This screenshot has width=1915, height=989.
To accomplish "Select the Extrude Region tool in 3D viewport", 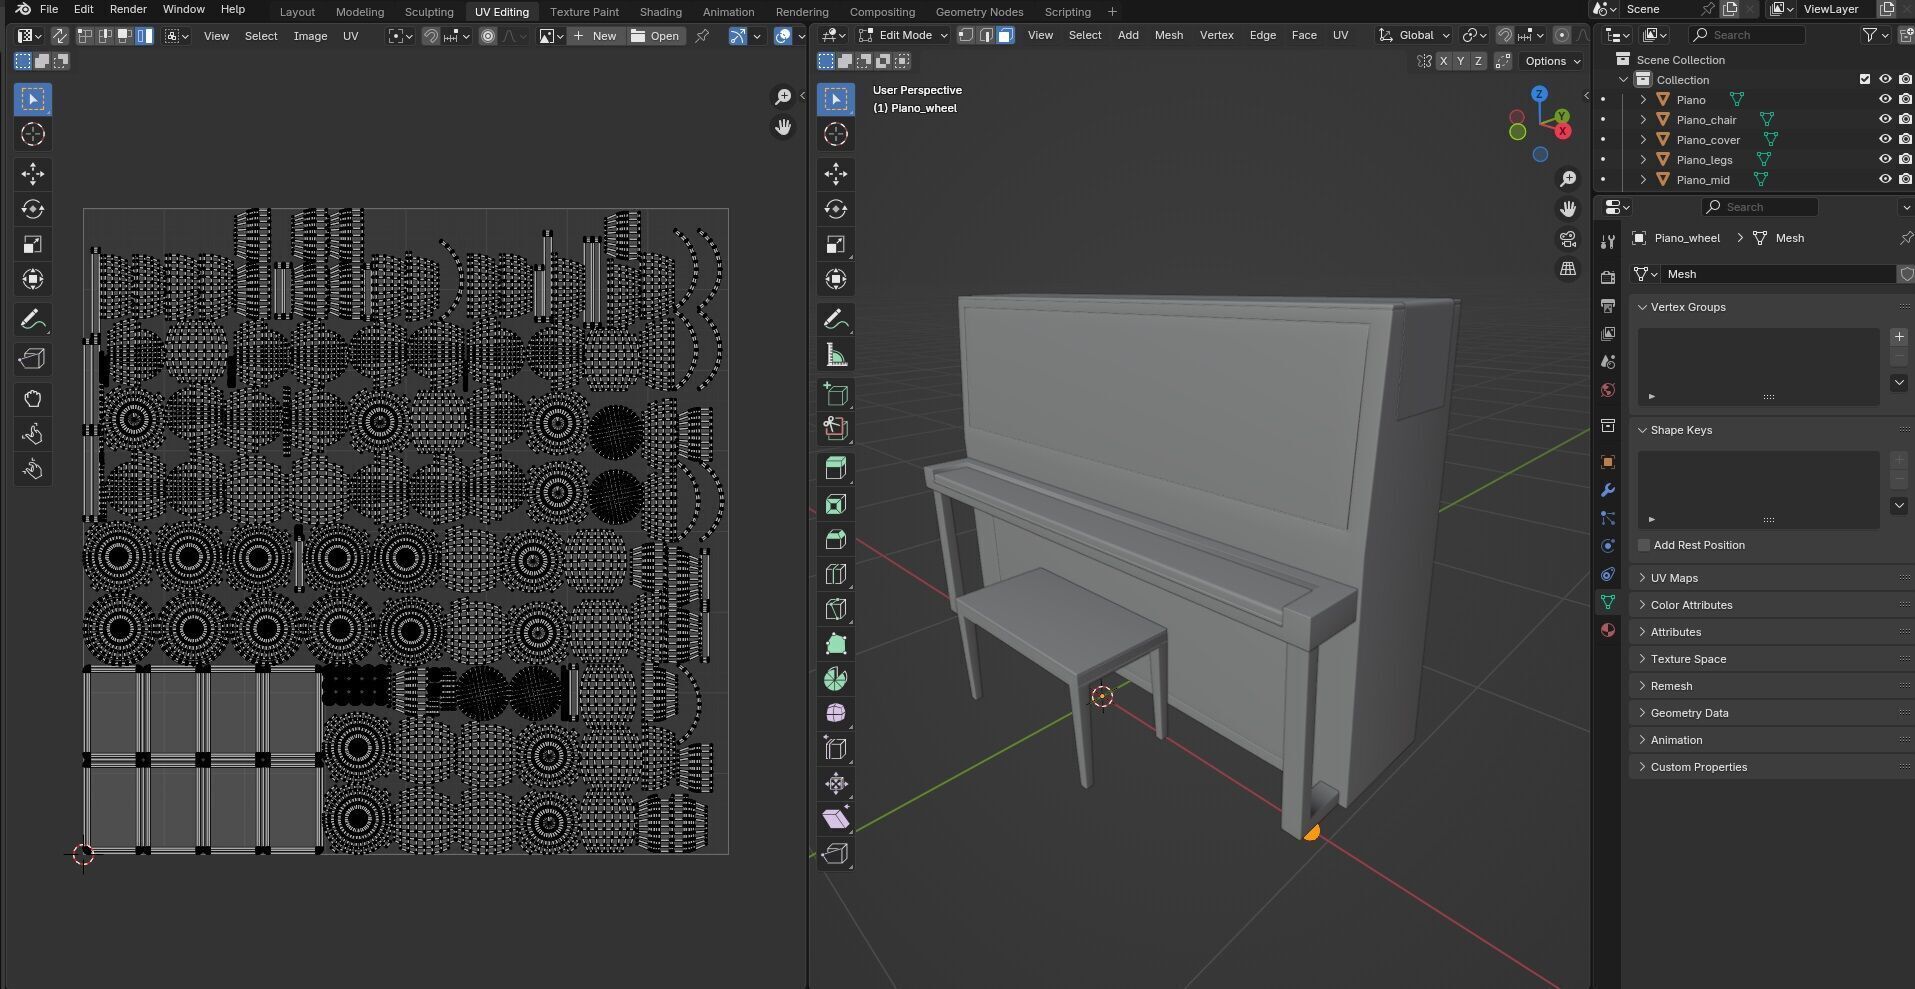I will pos(836,468).
